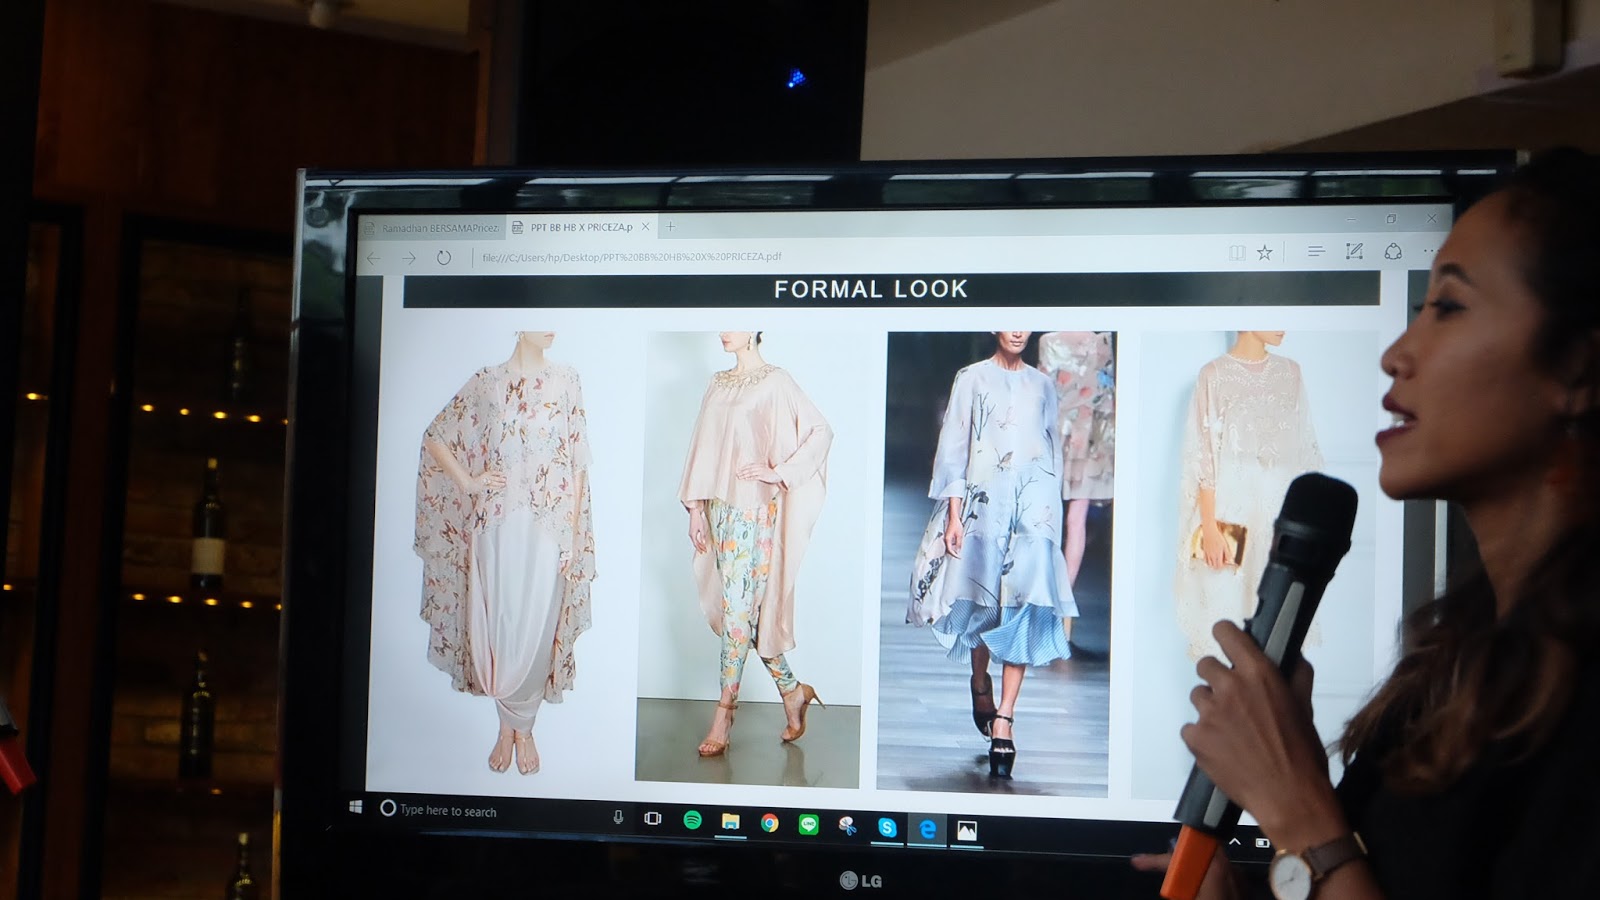Close the PPT BB HB X PRICEZA tab

tap(646, 227)
